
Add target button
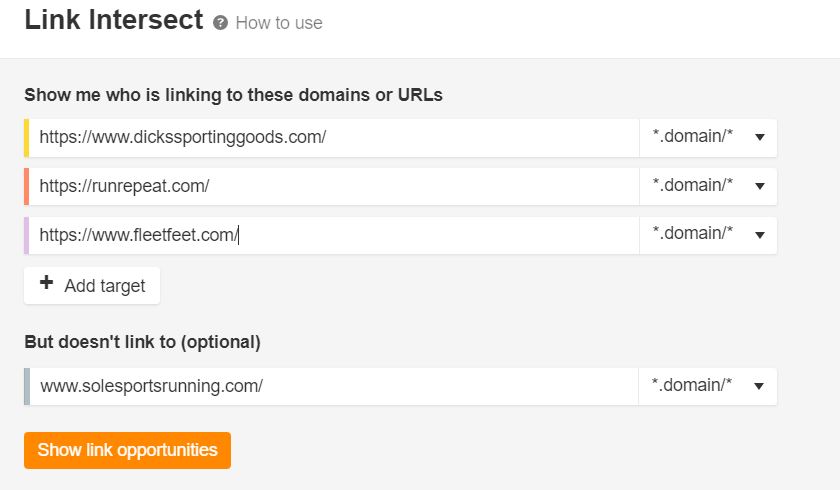pos(92,285)
